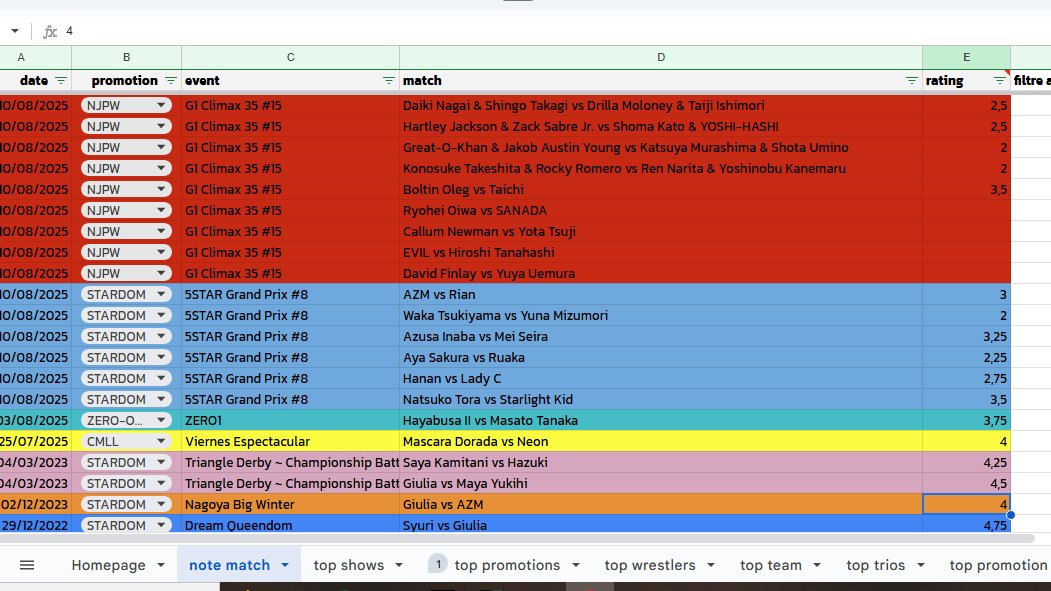Select cell 'EVIL vs Hiroshi Tanahashi'
The width and height of the screenshot is (1051, 591).
[x=661, y=252]
